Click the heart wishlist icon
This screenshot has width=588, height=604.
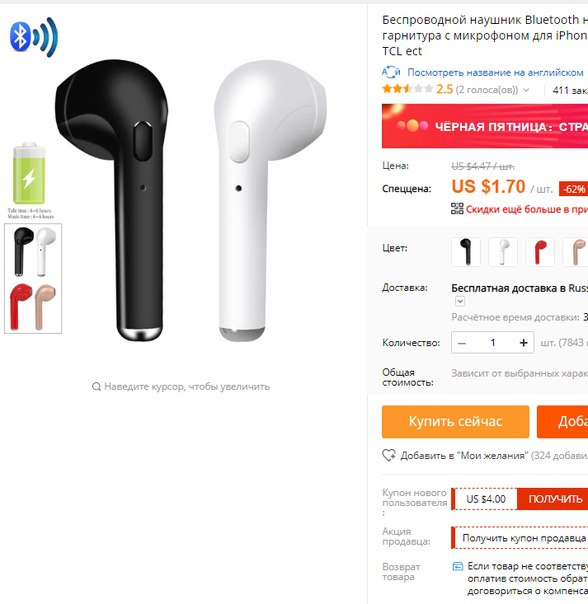pos(389,455)
